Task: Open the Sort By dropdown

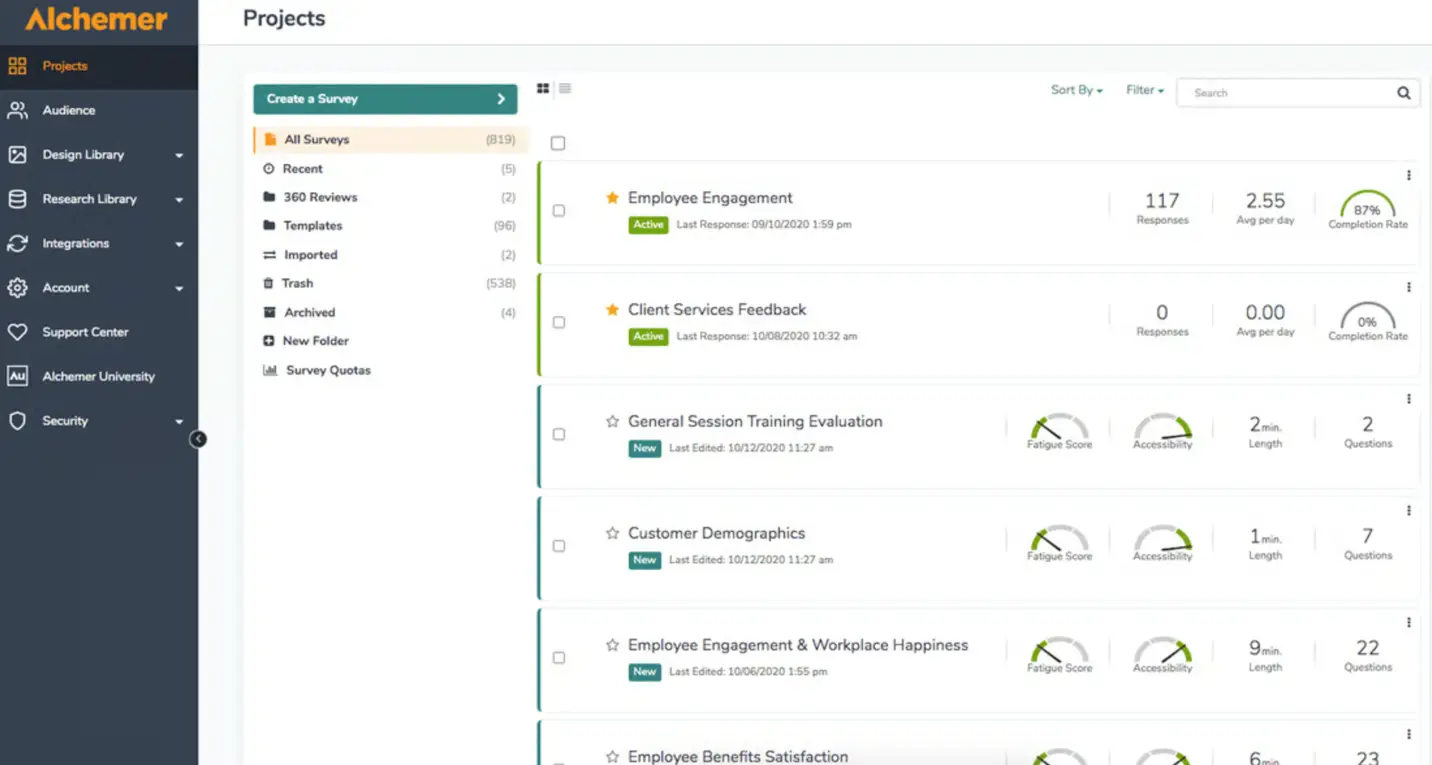Action: click(x=1075, y=89)
